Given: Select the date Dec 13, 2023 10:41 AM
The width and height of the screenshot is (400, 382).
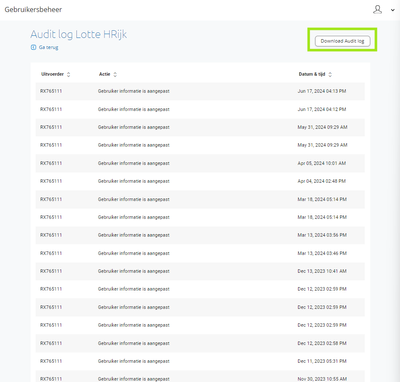Looking at the screenshot, I should [x=322, y=271].
